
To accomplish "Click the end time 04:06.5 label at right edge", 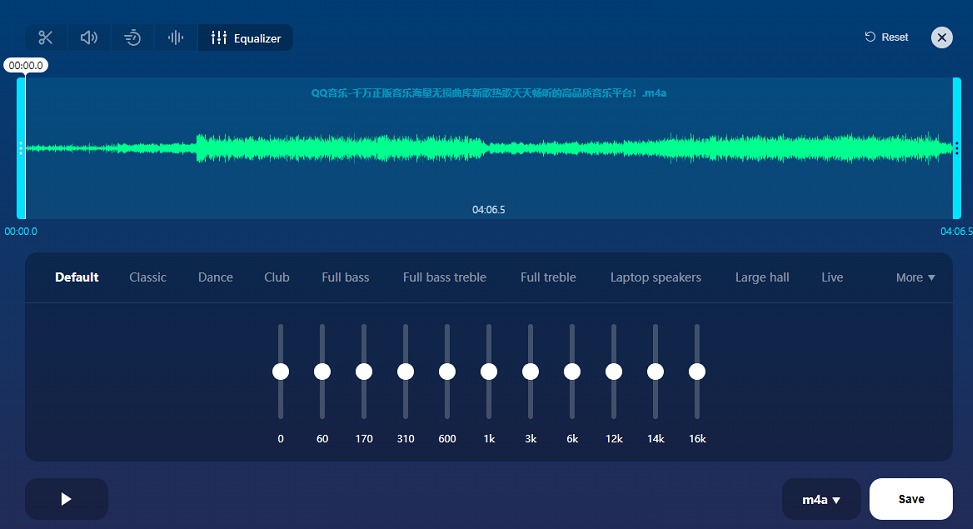I will 956,231.
